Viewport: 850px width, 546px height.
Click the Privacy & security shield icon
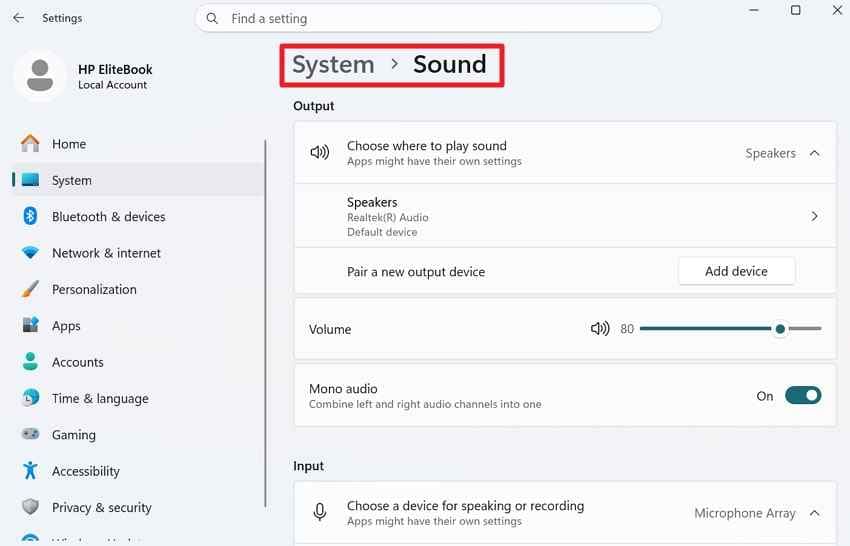[30, 507]
